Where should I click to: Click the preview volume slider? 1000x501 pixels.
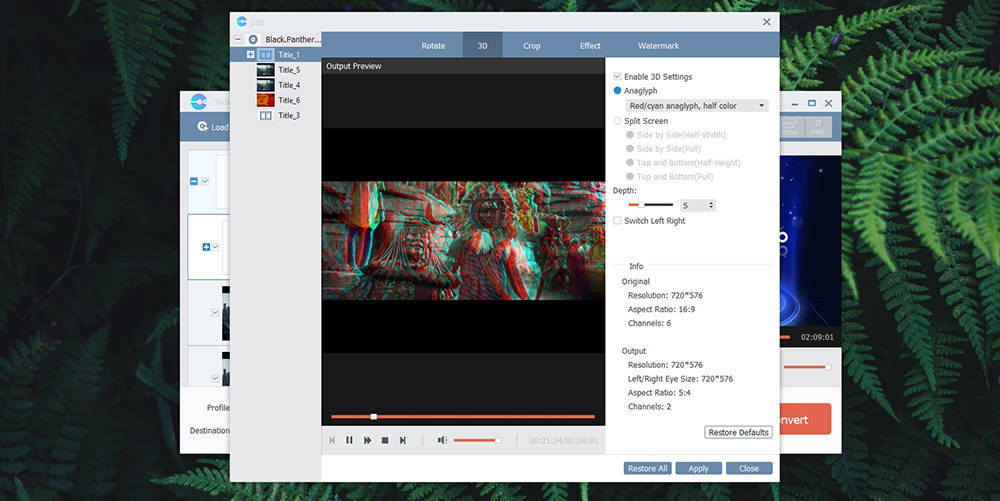476,440
